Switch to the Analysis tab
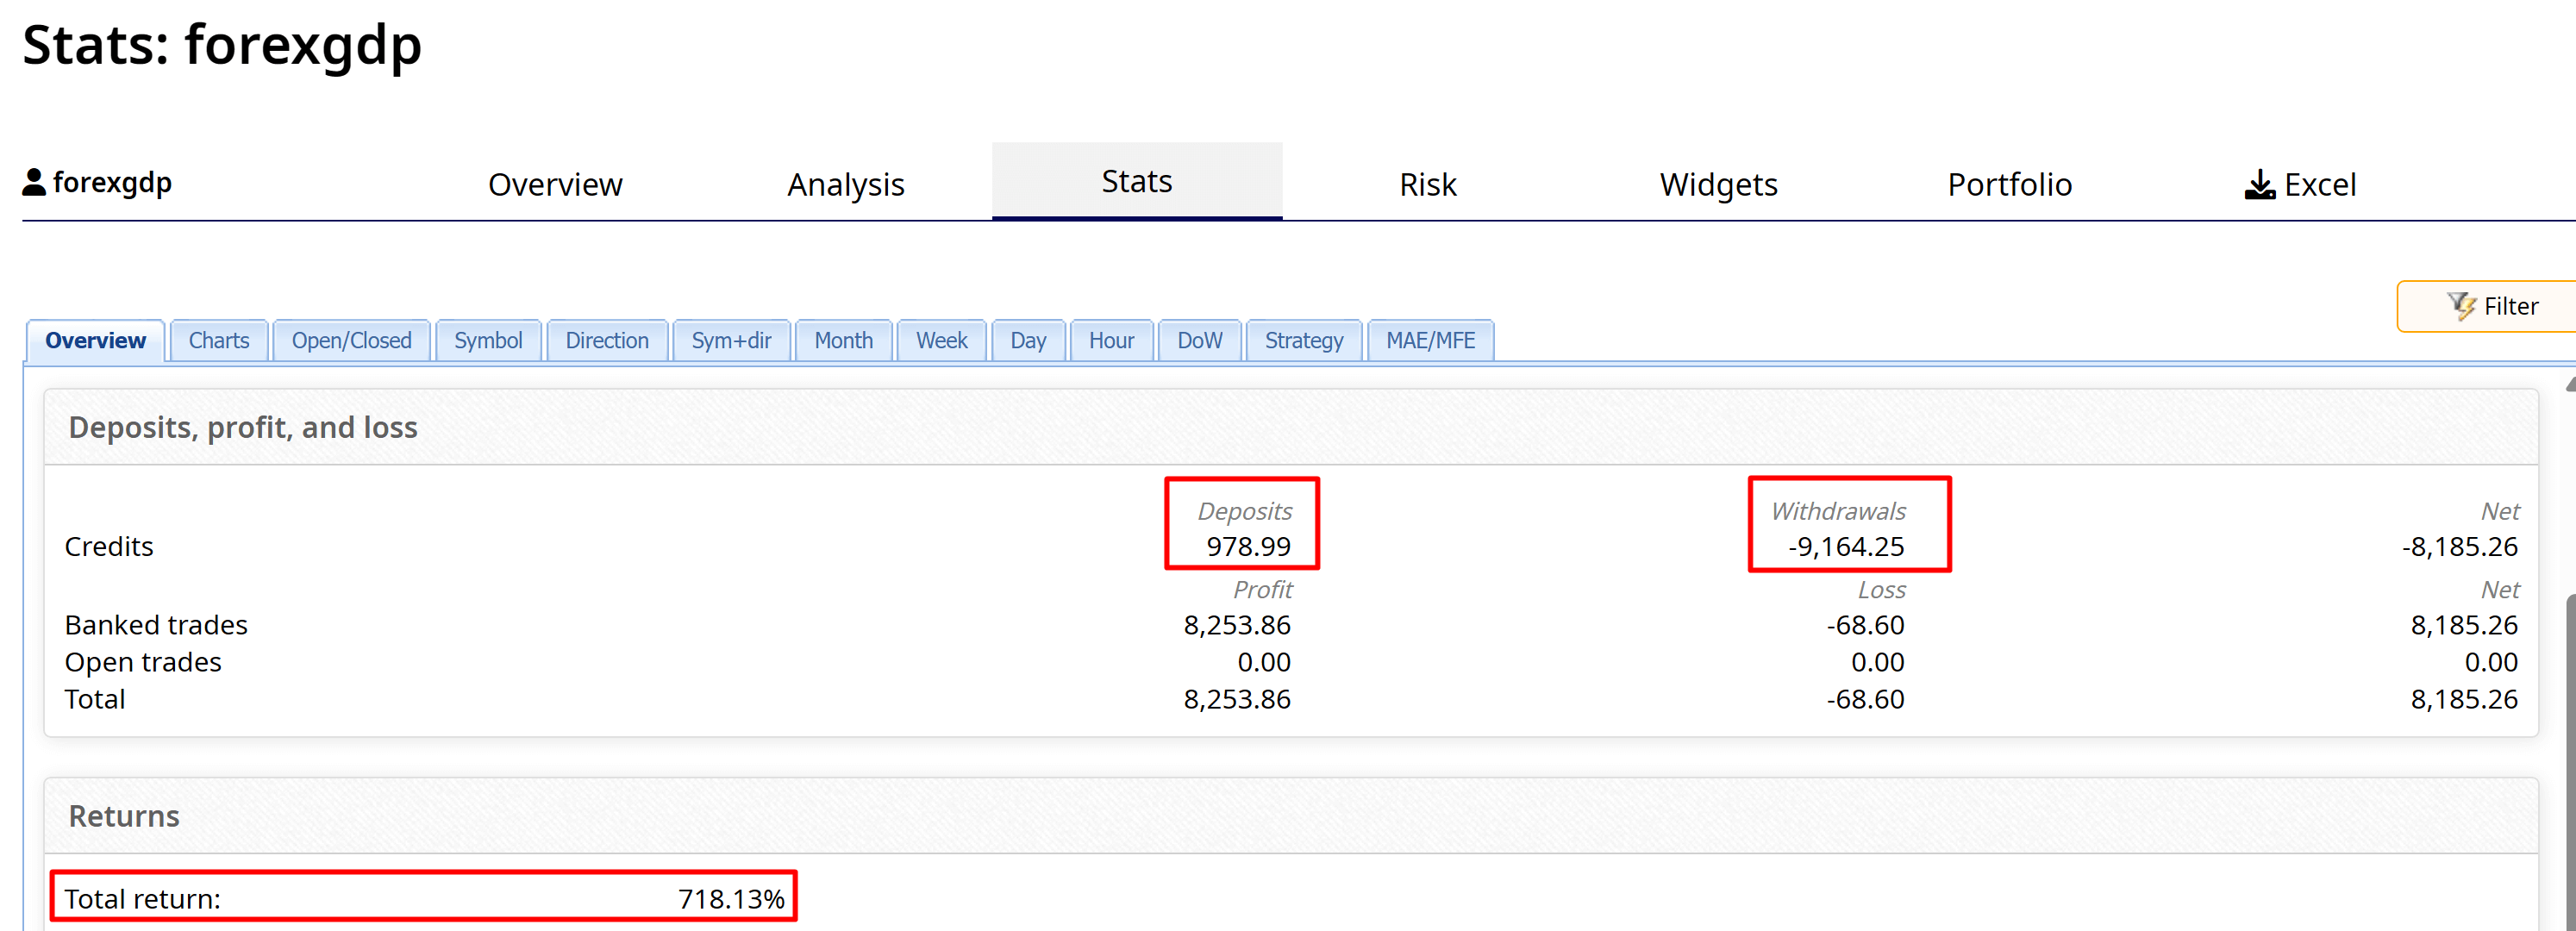Viewport: 2576px width, 931px height. tap(845, 184)
